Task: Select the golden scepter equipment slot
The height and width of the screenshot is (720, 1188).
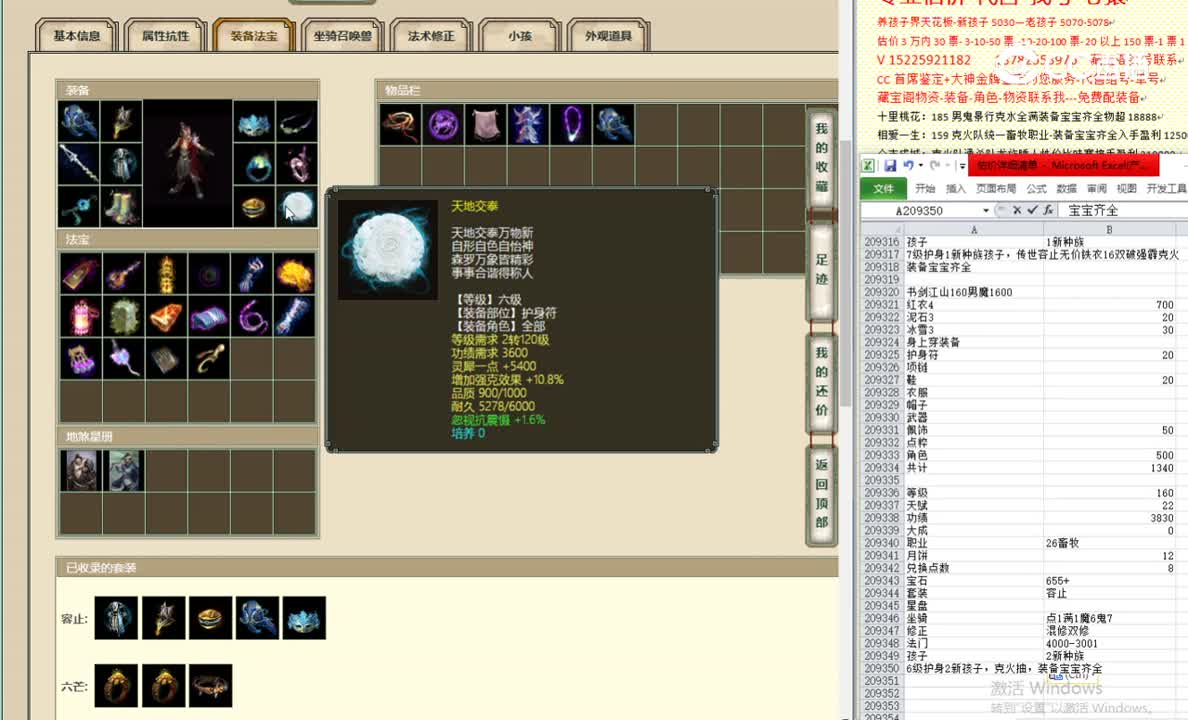Action: 121,121
